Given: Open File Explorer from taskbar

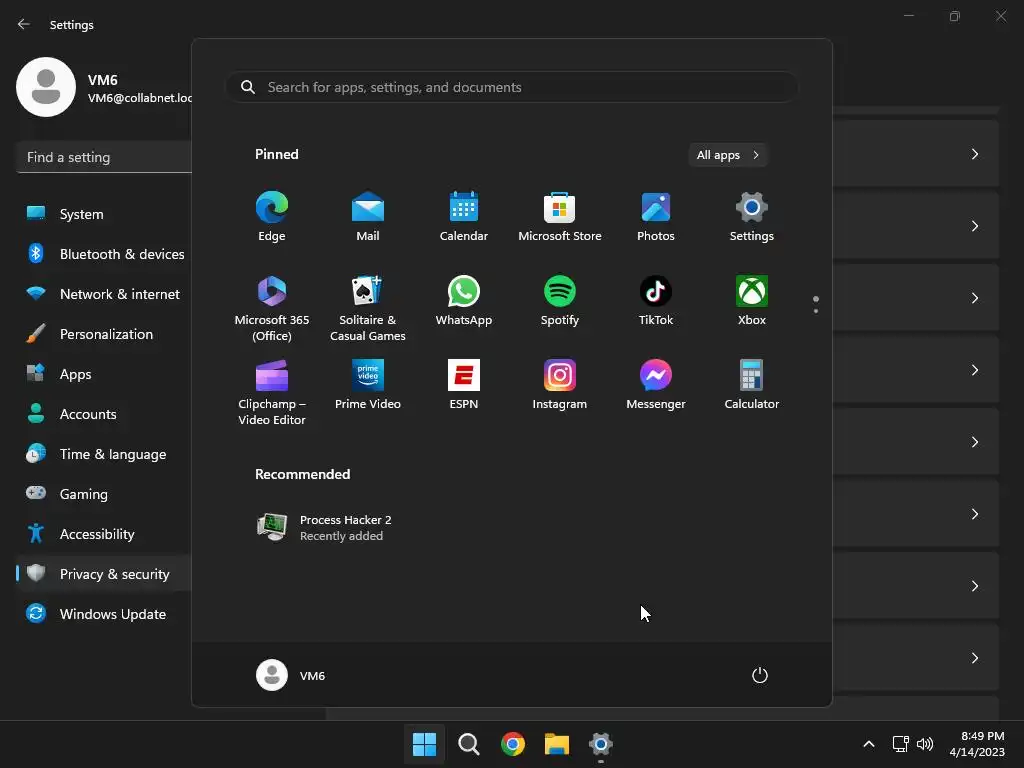Looking at the screenshot, I should (x=557, y=744).
